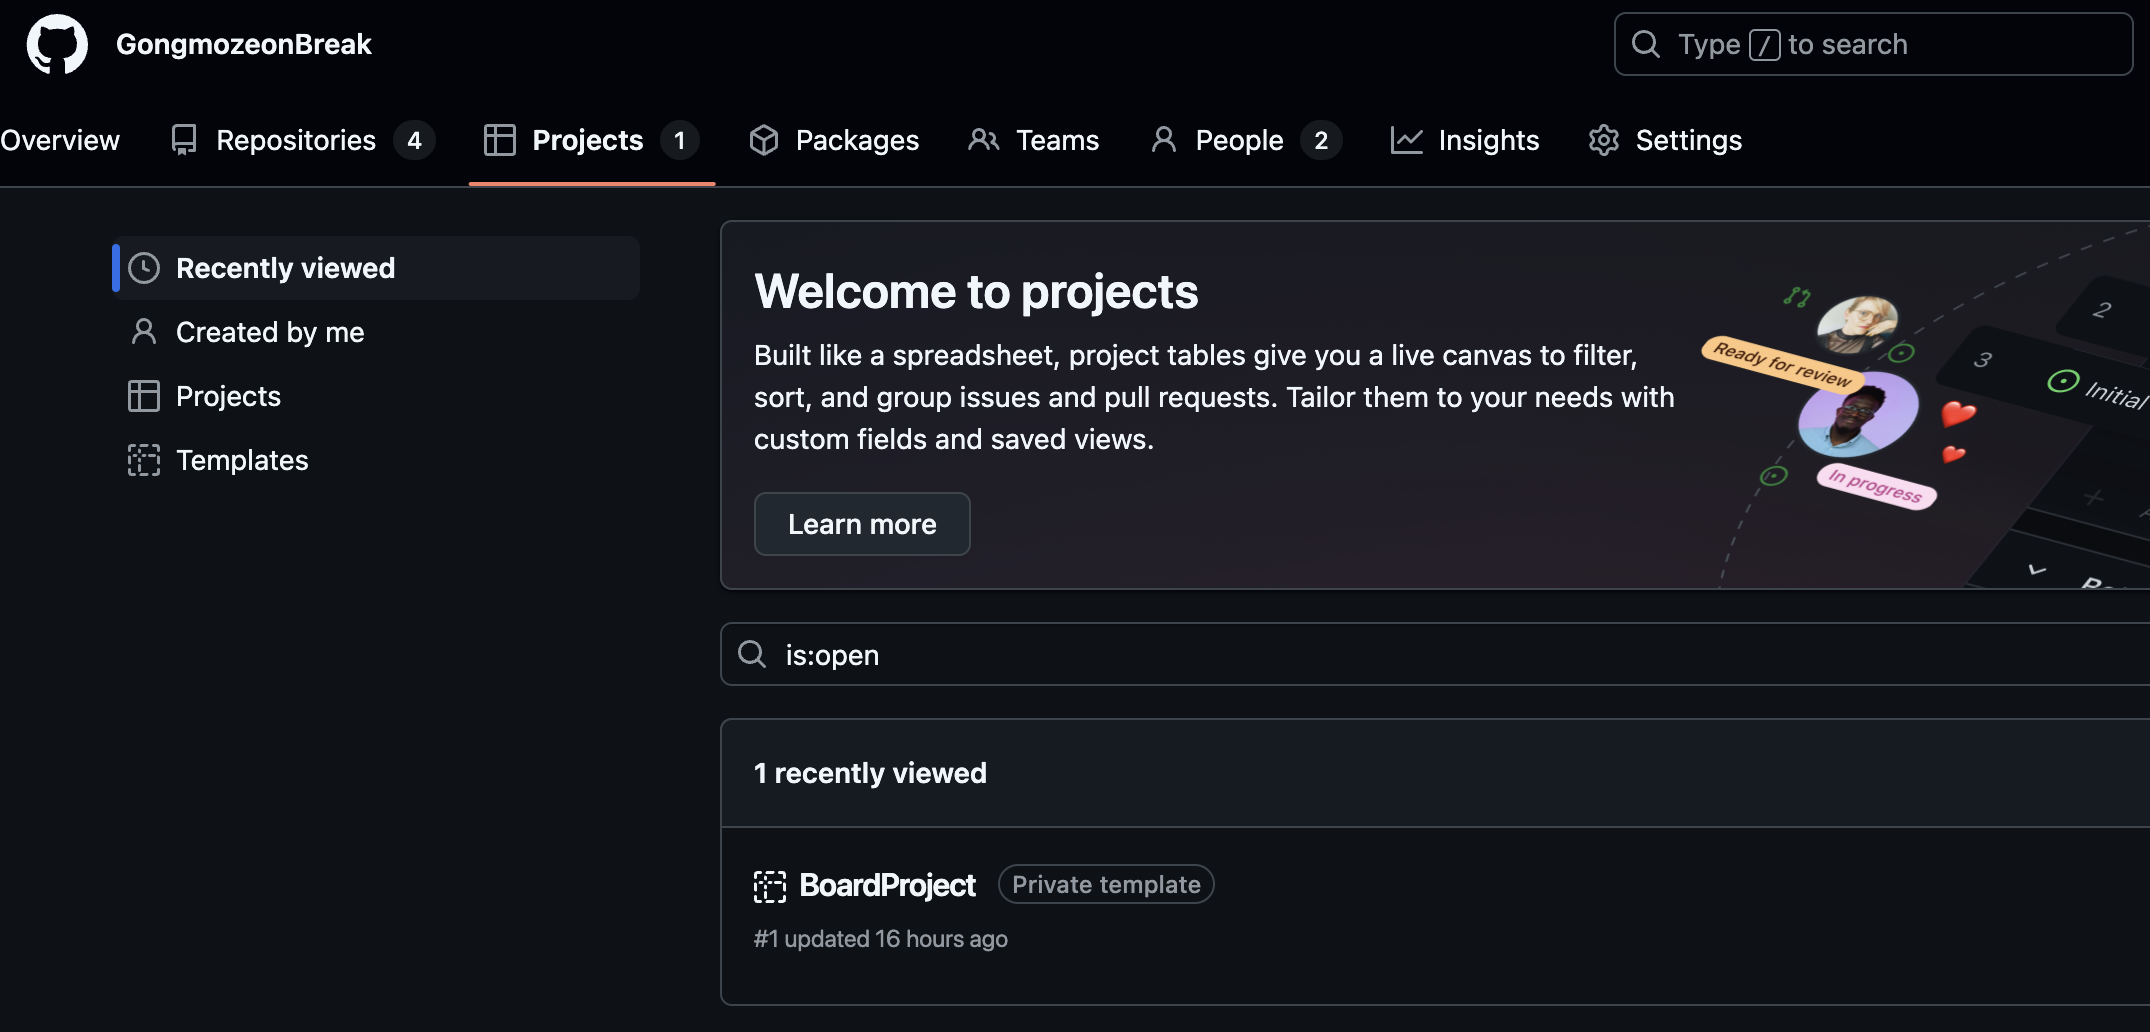Click the Learn more button
The width and height of the screenshot is (2150, 1032).
pyautogui.click(x=862, y=524)
